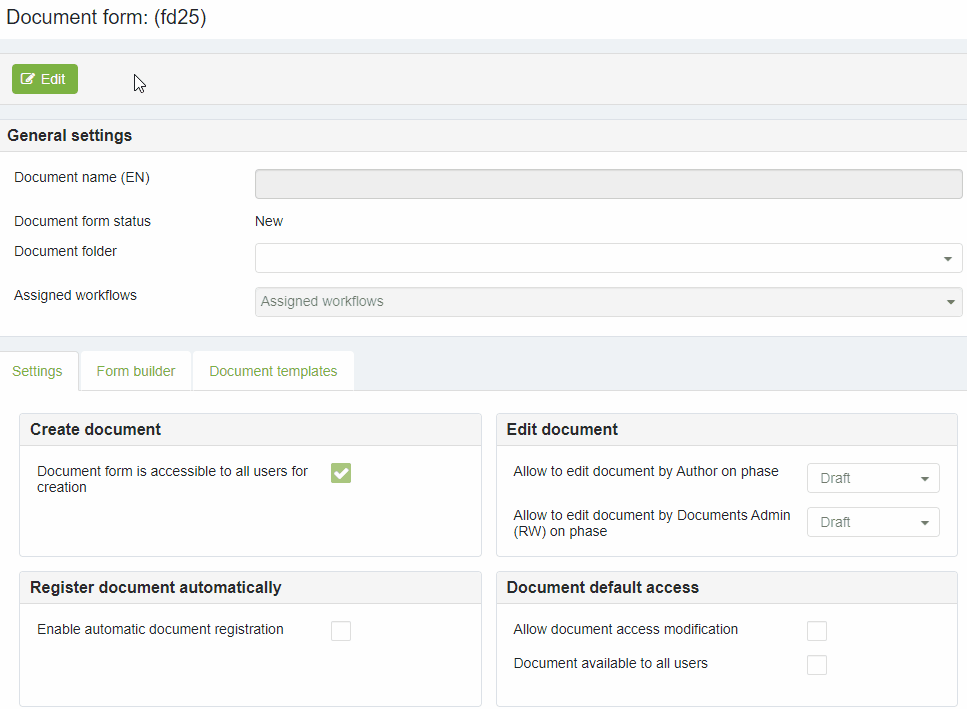Click the pencil icon on Edit button
The height and width of the screenshot is (709, 967).
pyautogui.click(x=28, y=79)
